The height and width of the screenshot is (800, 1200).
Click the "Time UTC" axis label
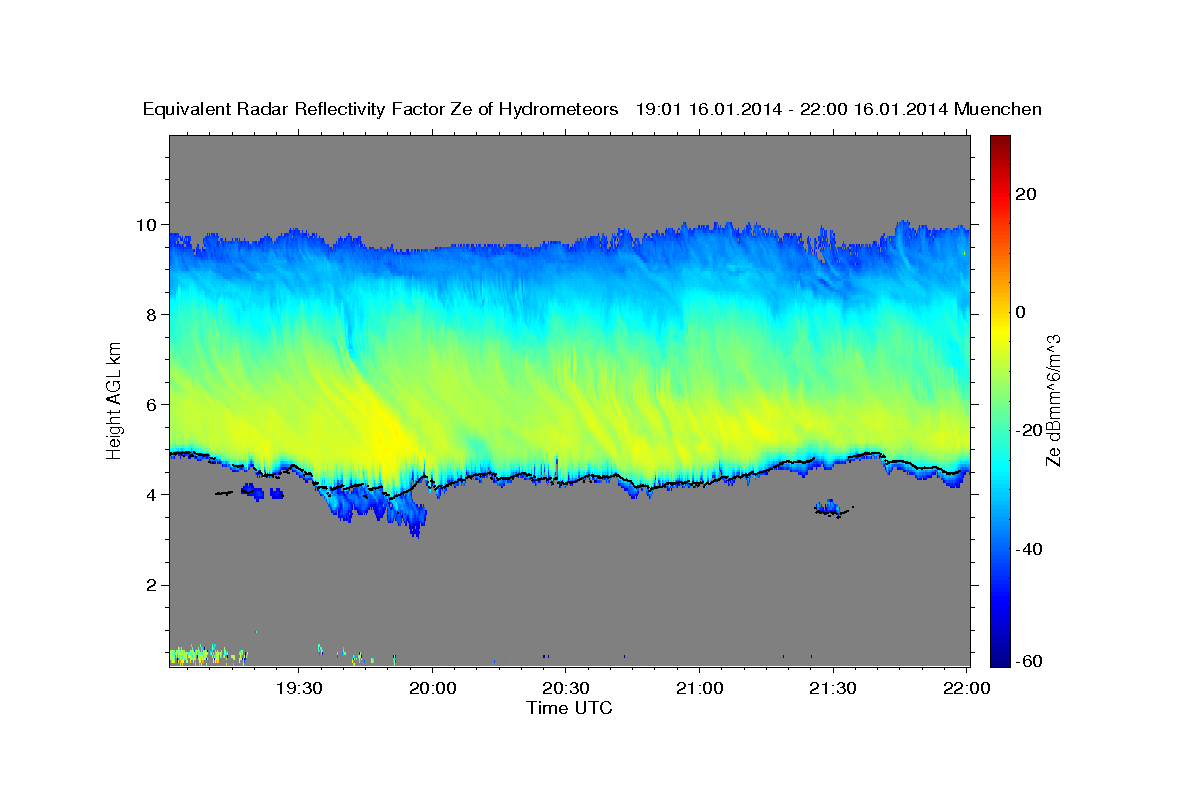pos(569,708)
